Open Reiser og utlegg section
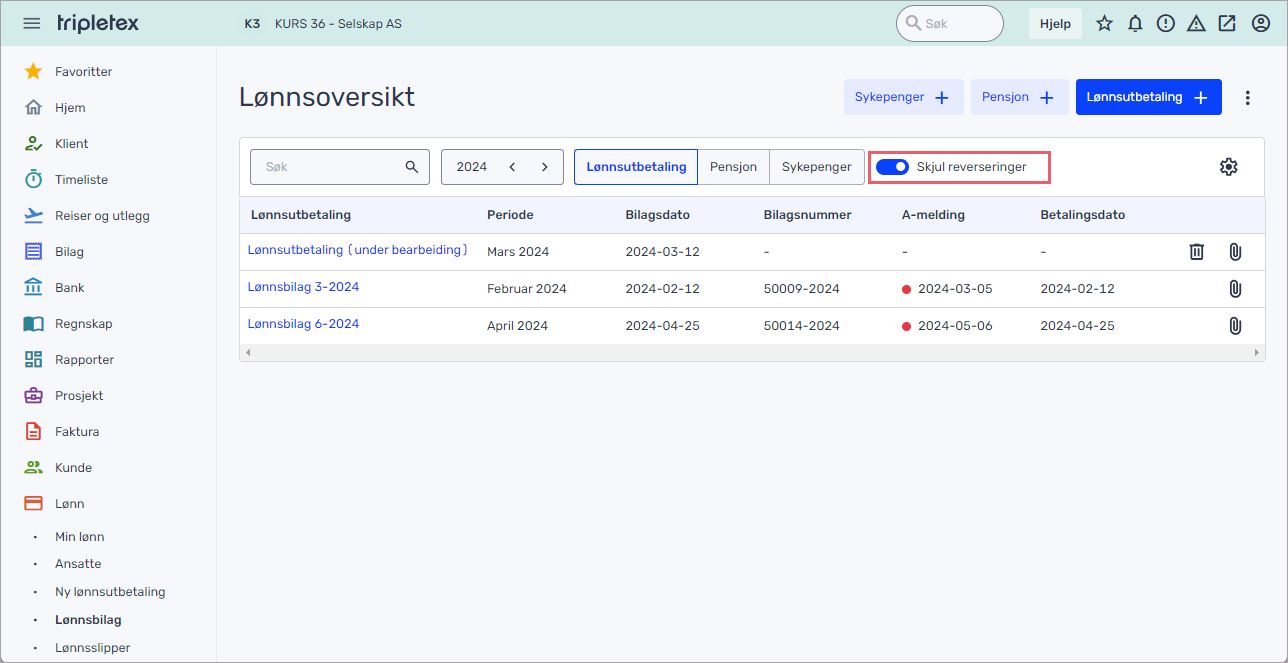1288x663 pixels. pyautogui.click(x=87, y=216)
